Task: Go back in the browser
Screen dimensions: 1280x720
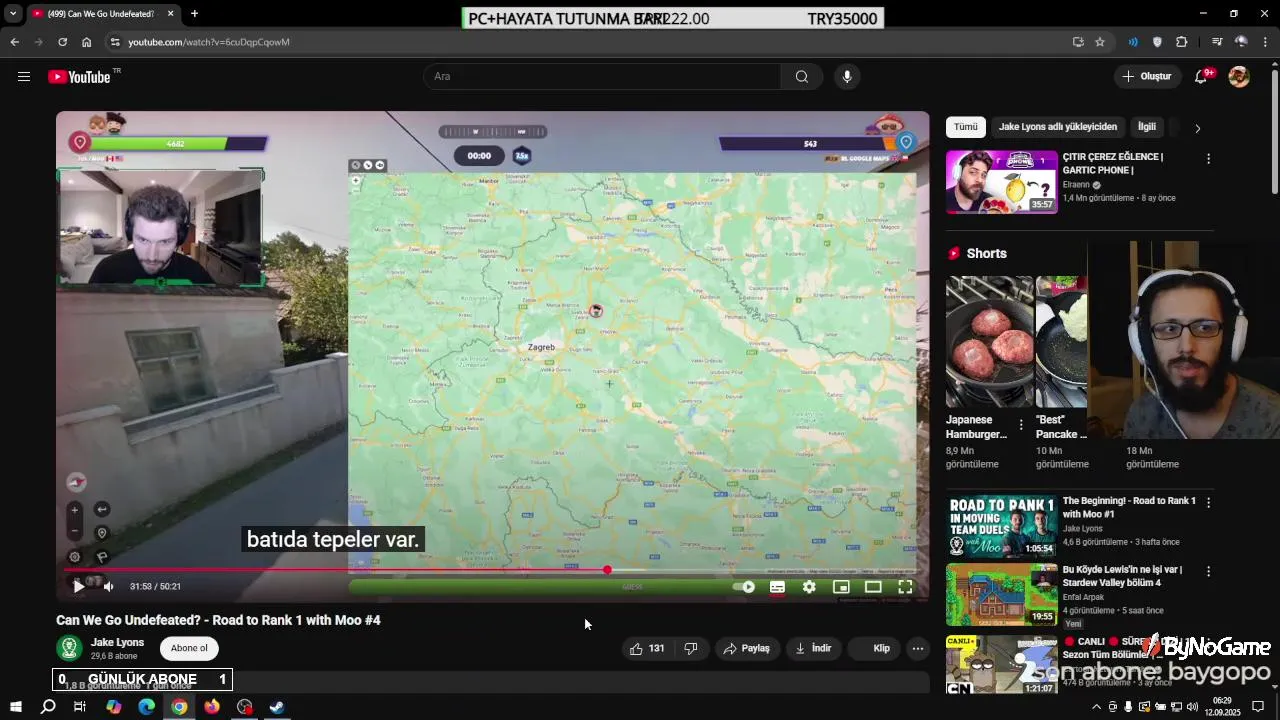Action: pos(14,42)
